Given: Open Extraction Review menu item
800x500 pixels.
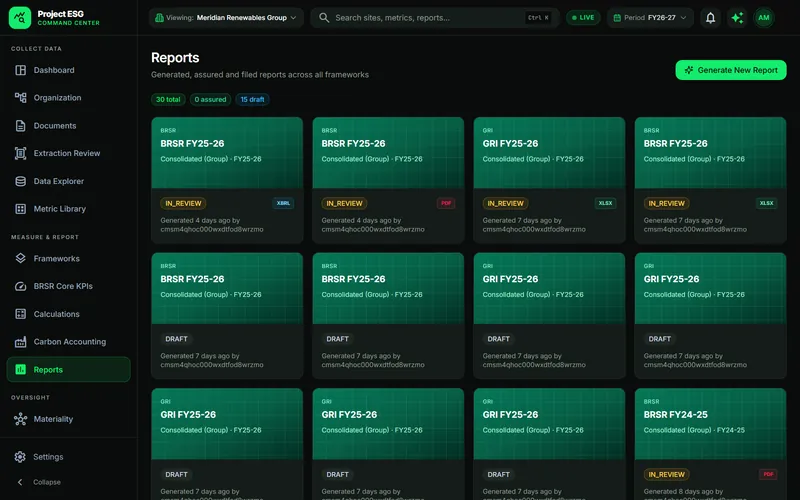Looking at the screenshot, I should point(68,153).
